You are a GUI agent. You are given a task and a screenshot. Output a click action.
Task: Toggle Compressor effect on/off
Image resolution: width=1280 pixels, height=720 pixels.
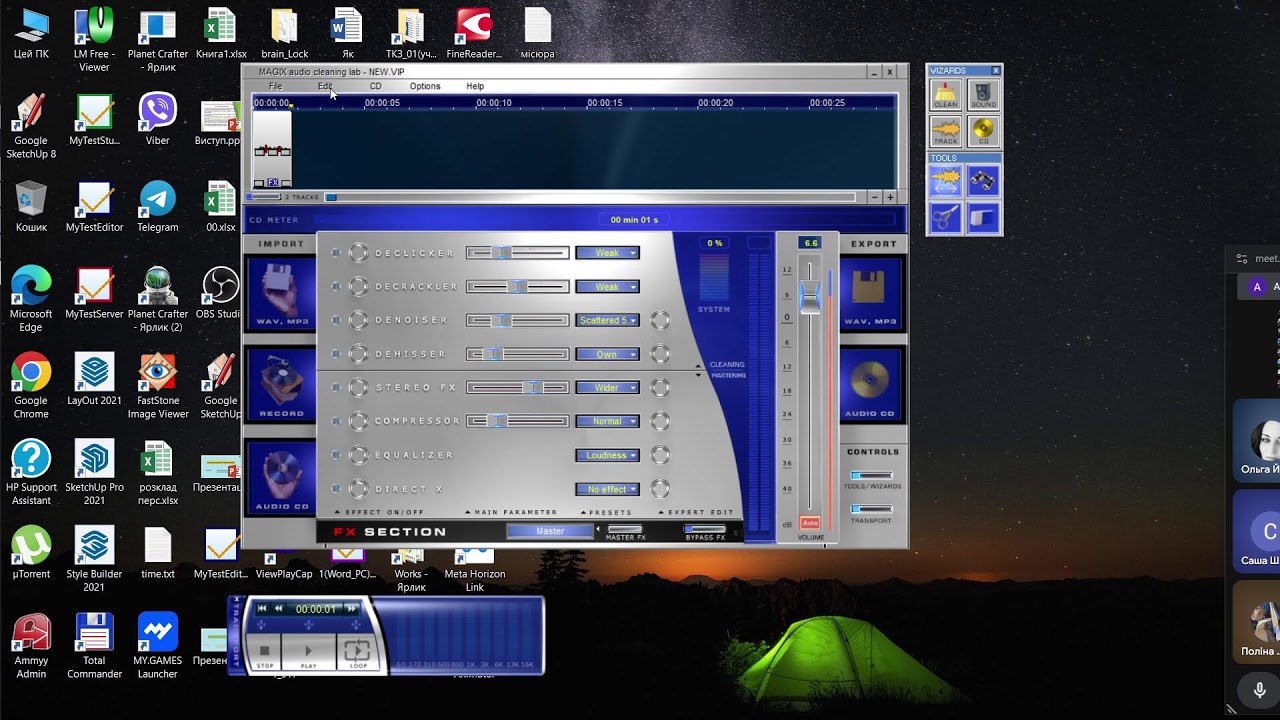357,421
